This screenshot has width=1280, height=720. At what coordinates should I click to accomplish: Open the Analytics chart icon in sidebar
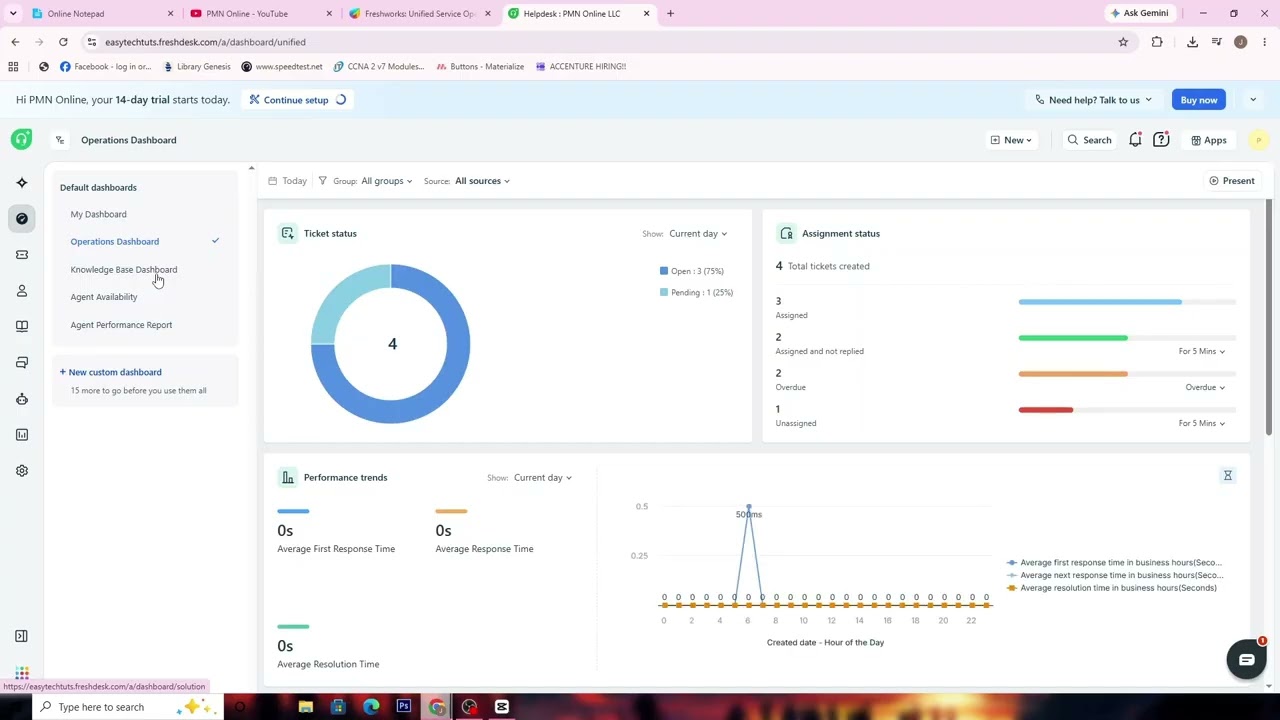[22, 435]
